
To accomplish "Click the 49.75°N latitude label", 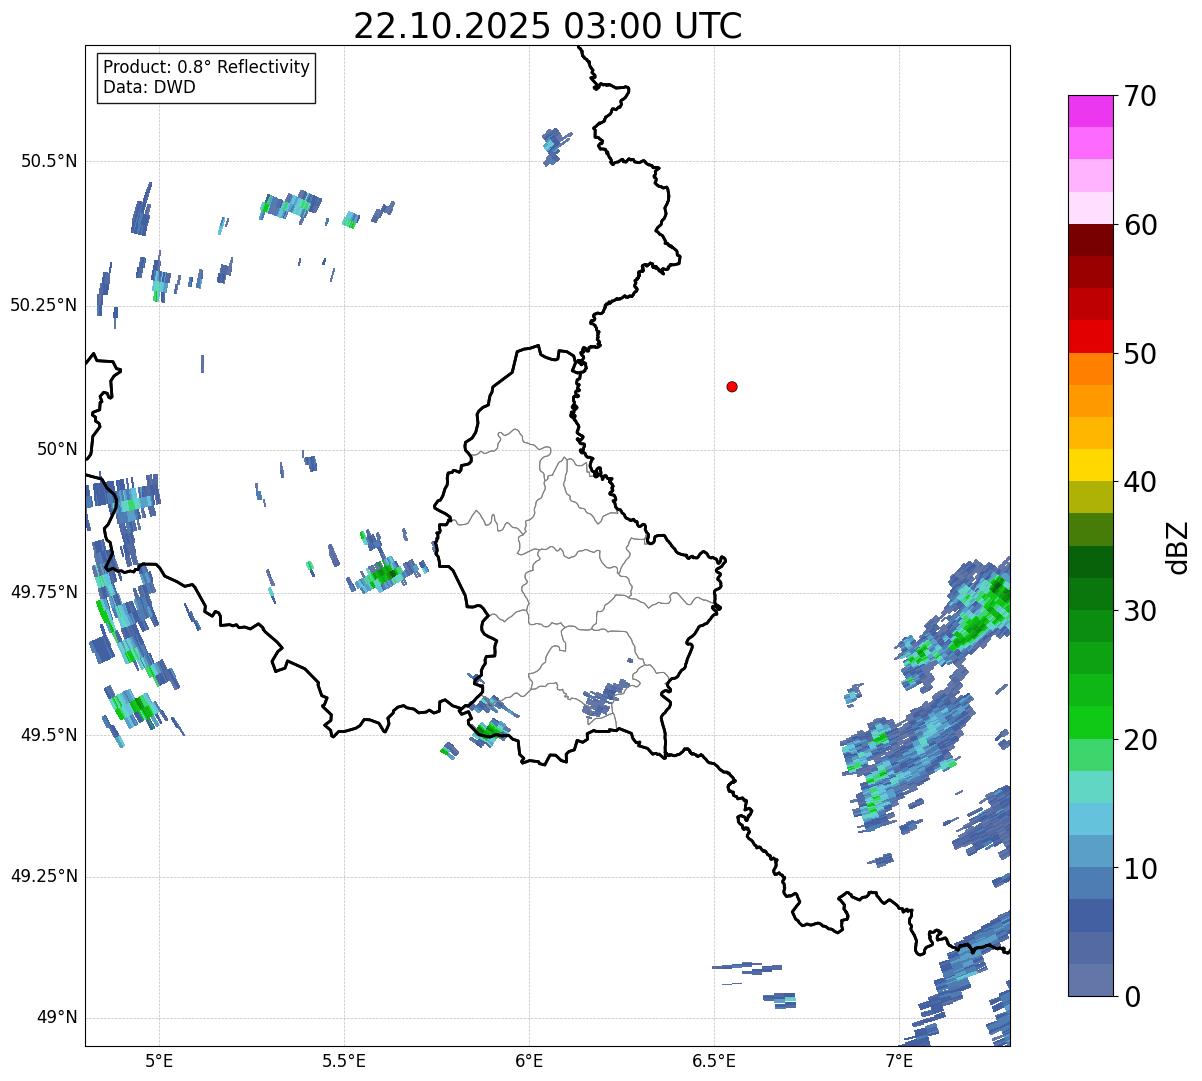I will point(44,592).
